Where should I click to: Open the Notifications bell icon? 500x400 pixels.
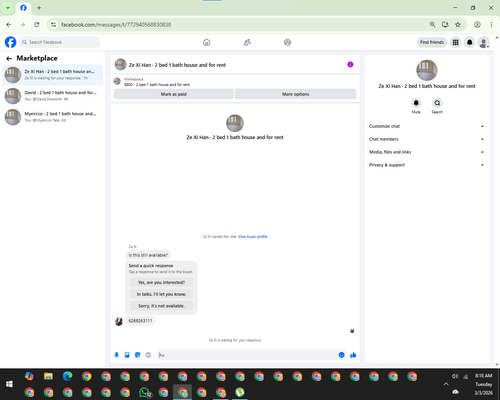tap(470, 42)
